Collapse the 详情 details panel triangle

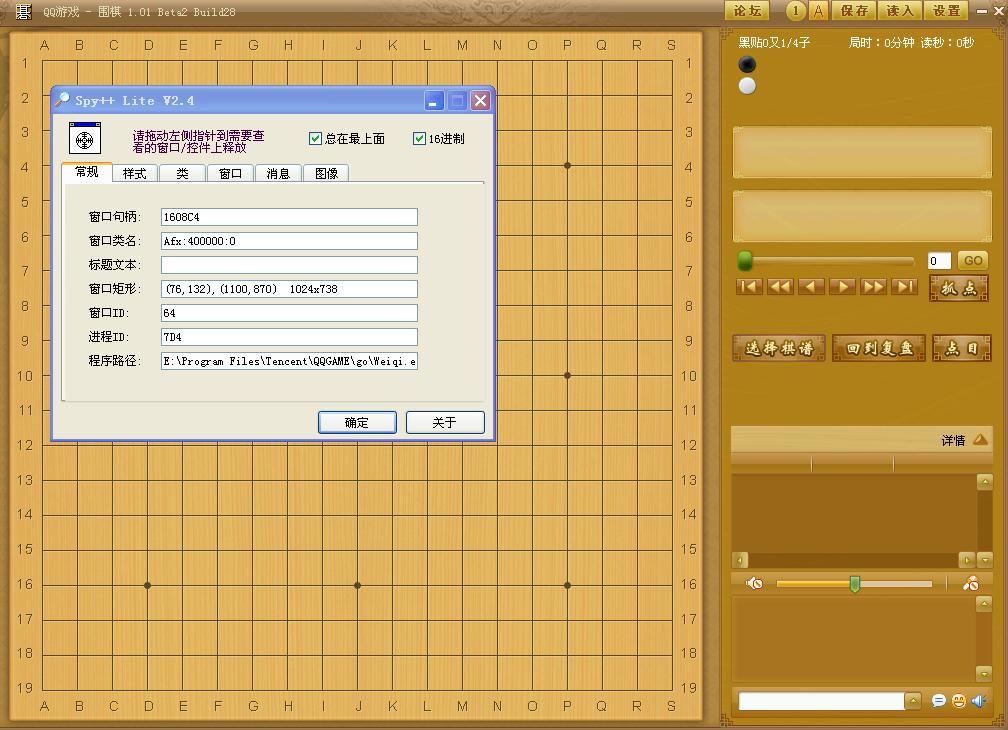tap(980, 440)
